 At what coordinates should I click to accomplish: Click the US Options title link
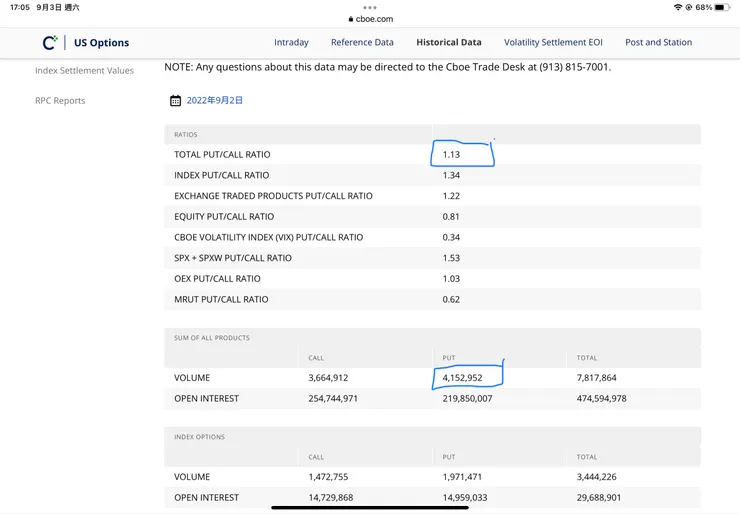(101, 43)
